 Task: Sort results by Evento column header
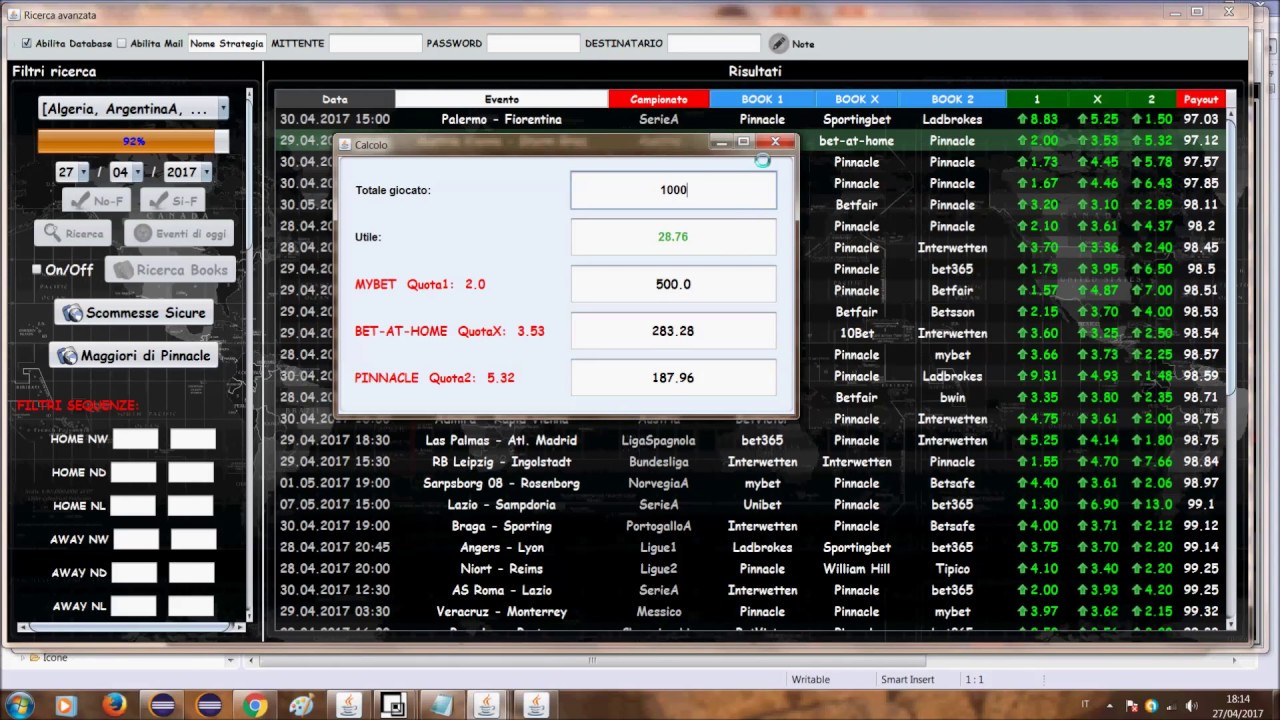coord(502,99)
